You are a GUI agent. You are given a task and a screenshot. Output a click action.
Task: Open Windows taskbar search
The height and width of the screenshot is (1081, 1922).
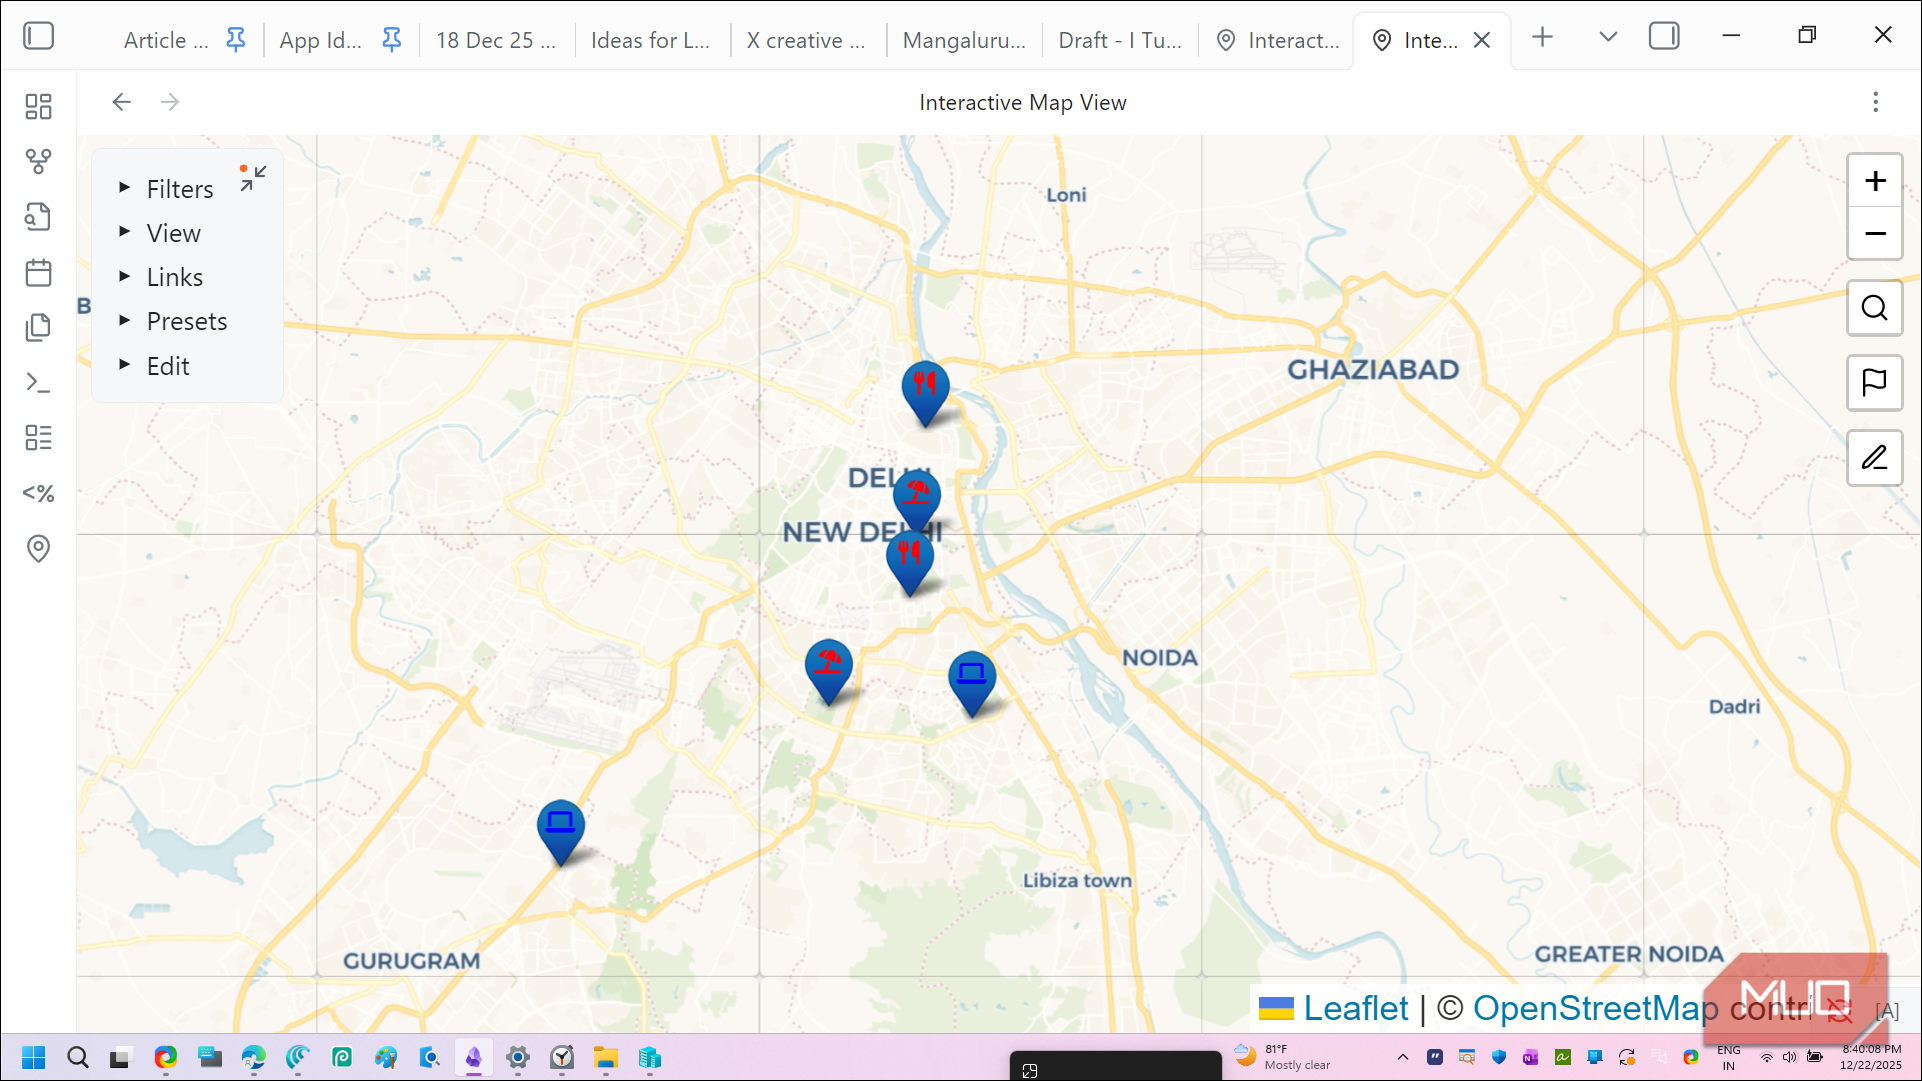click(x=78, y=1058)
